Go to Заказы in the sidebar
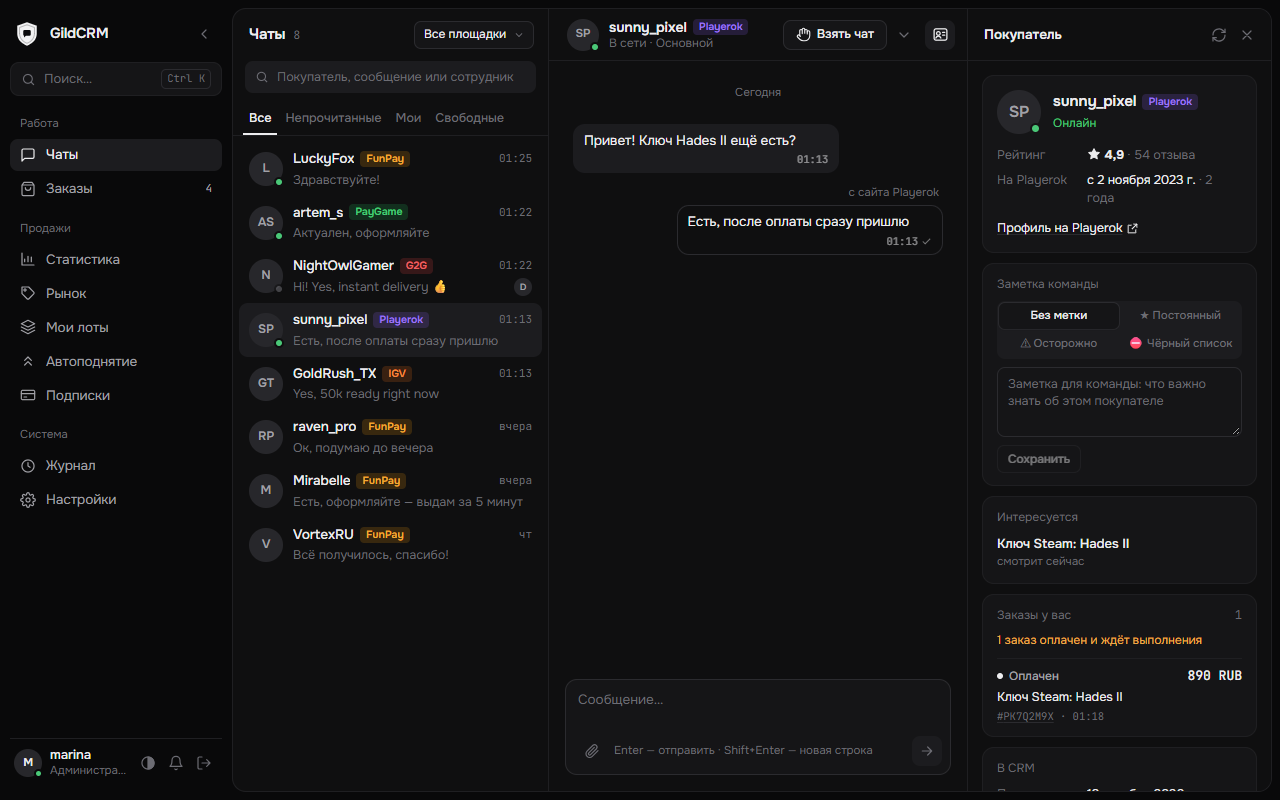Screen dimensions: 1280x800 tap(116, 189)
